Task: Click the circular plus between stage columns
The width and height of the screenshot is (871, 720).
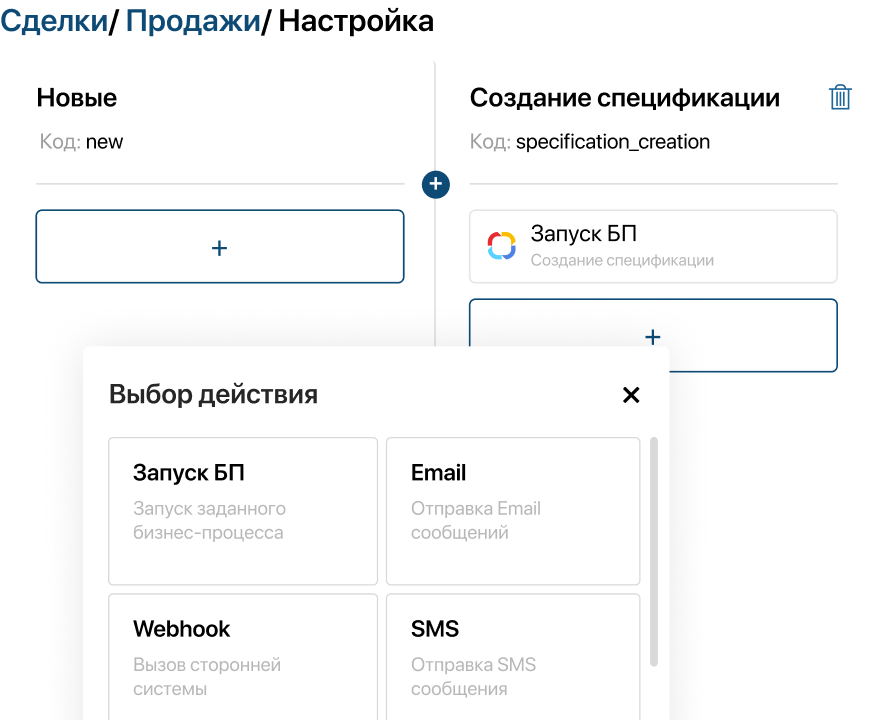Action: (x=435, y=184)
